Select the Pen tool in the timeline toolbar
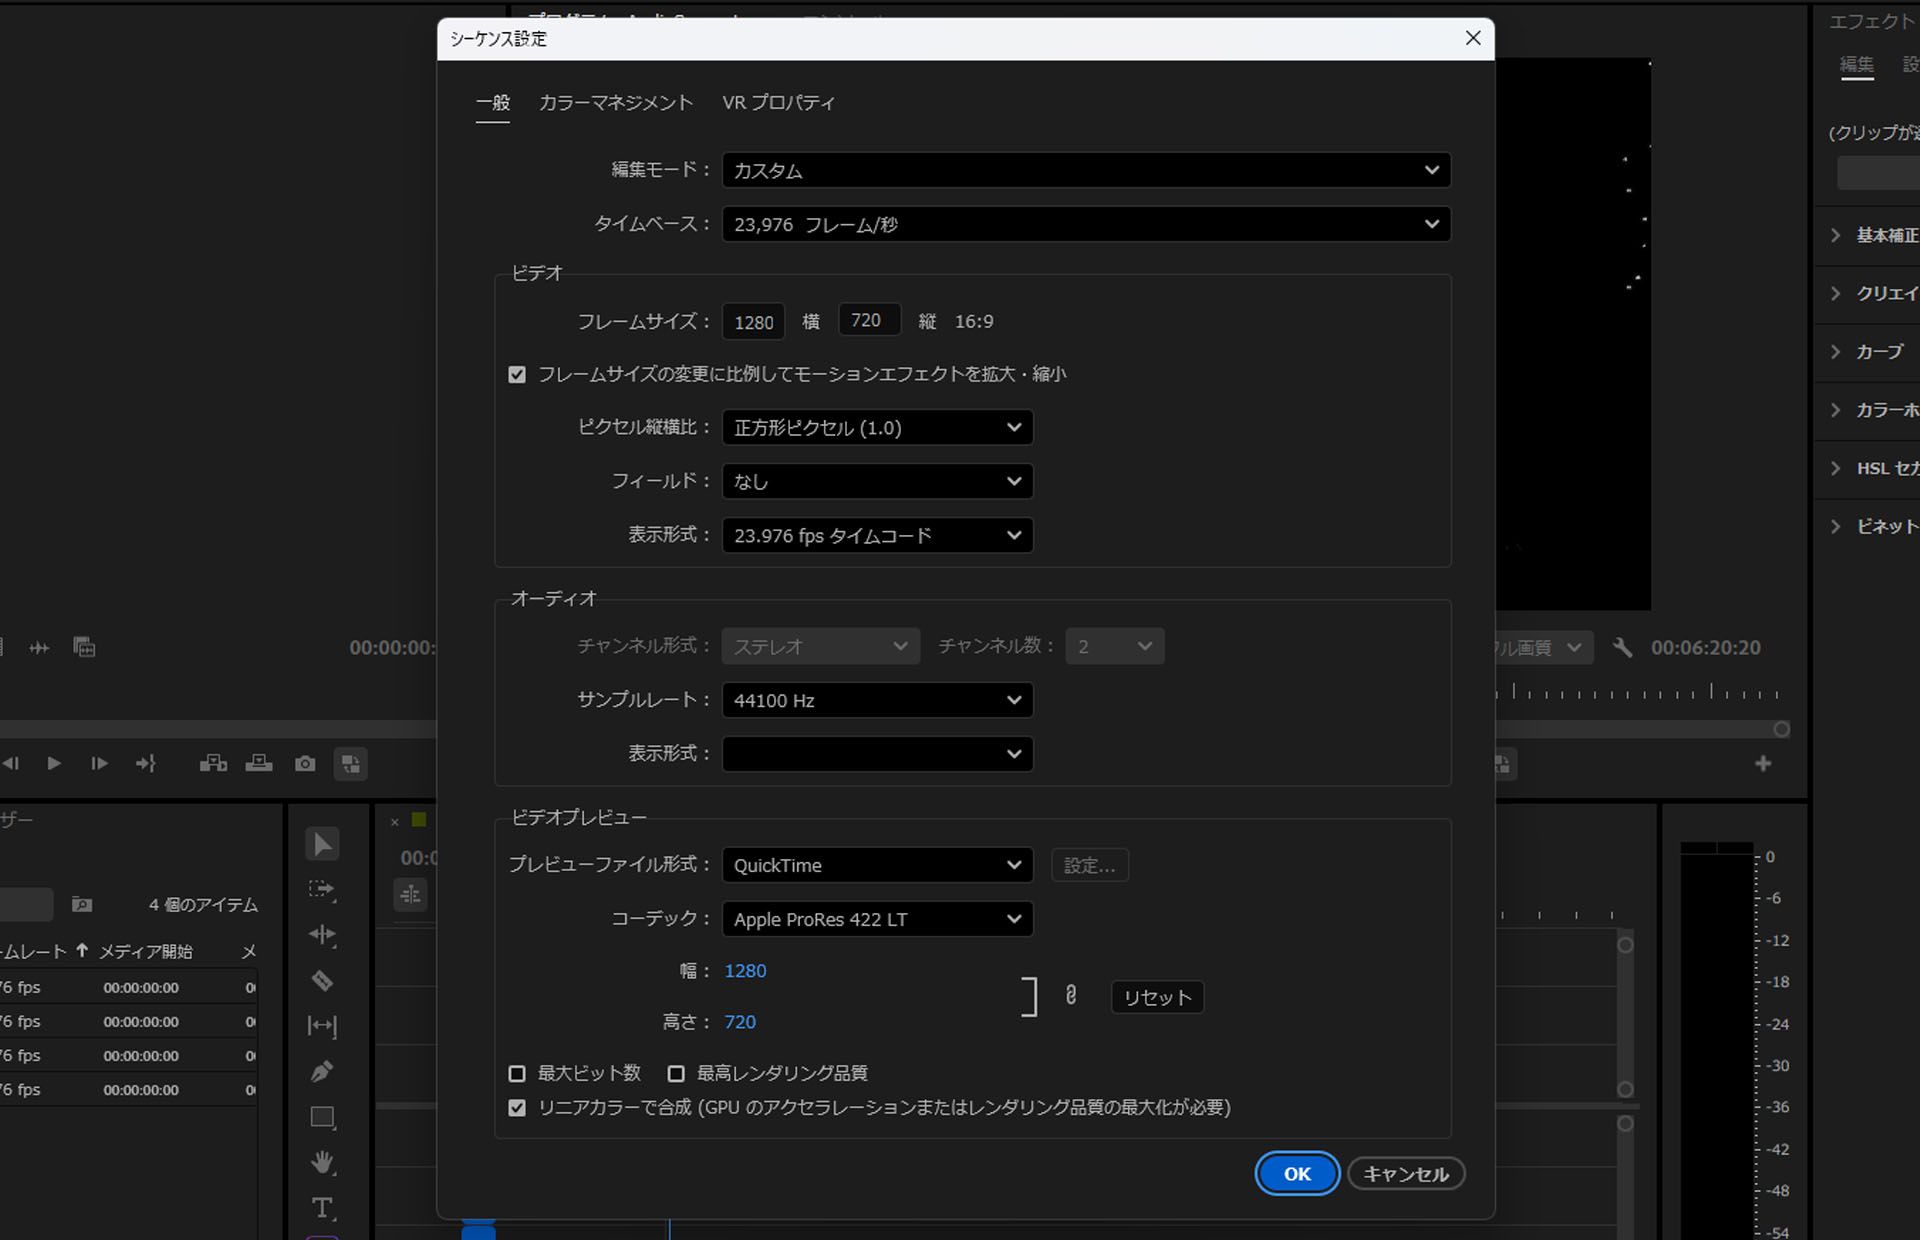1920x1240 pixels. 322,1071
